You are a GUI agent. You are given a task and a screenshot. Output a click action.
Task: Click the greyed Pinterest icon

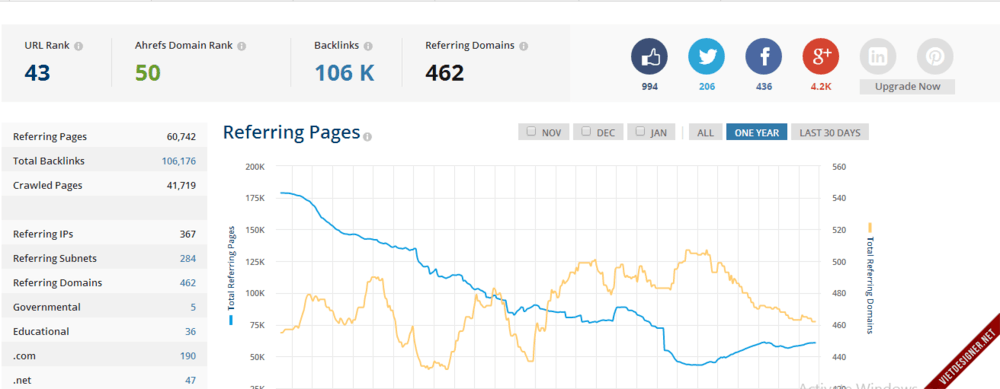point(935,57)
